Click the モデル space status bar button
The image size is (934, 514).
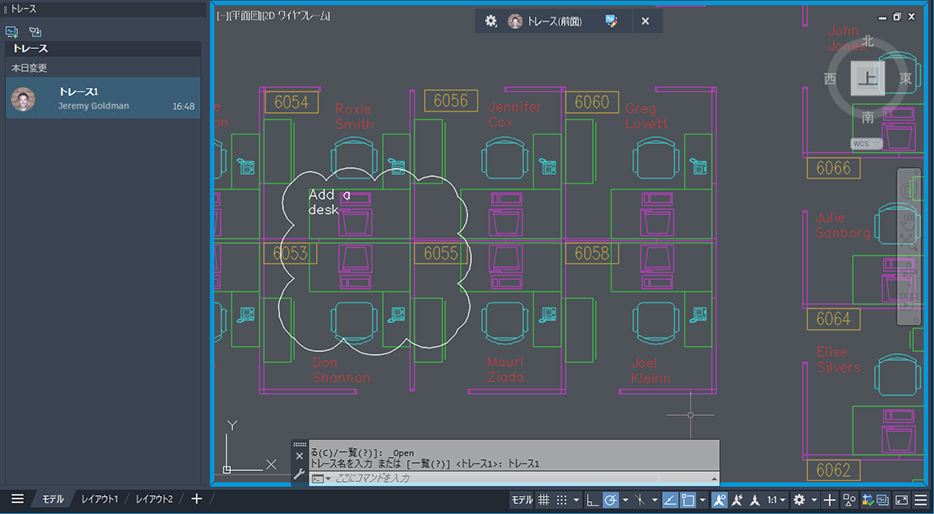[x=522, y=500]
